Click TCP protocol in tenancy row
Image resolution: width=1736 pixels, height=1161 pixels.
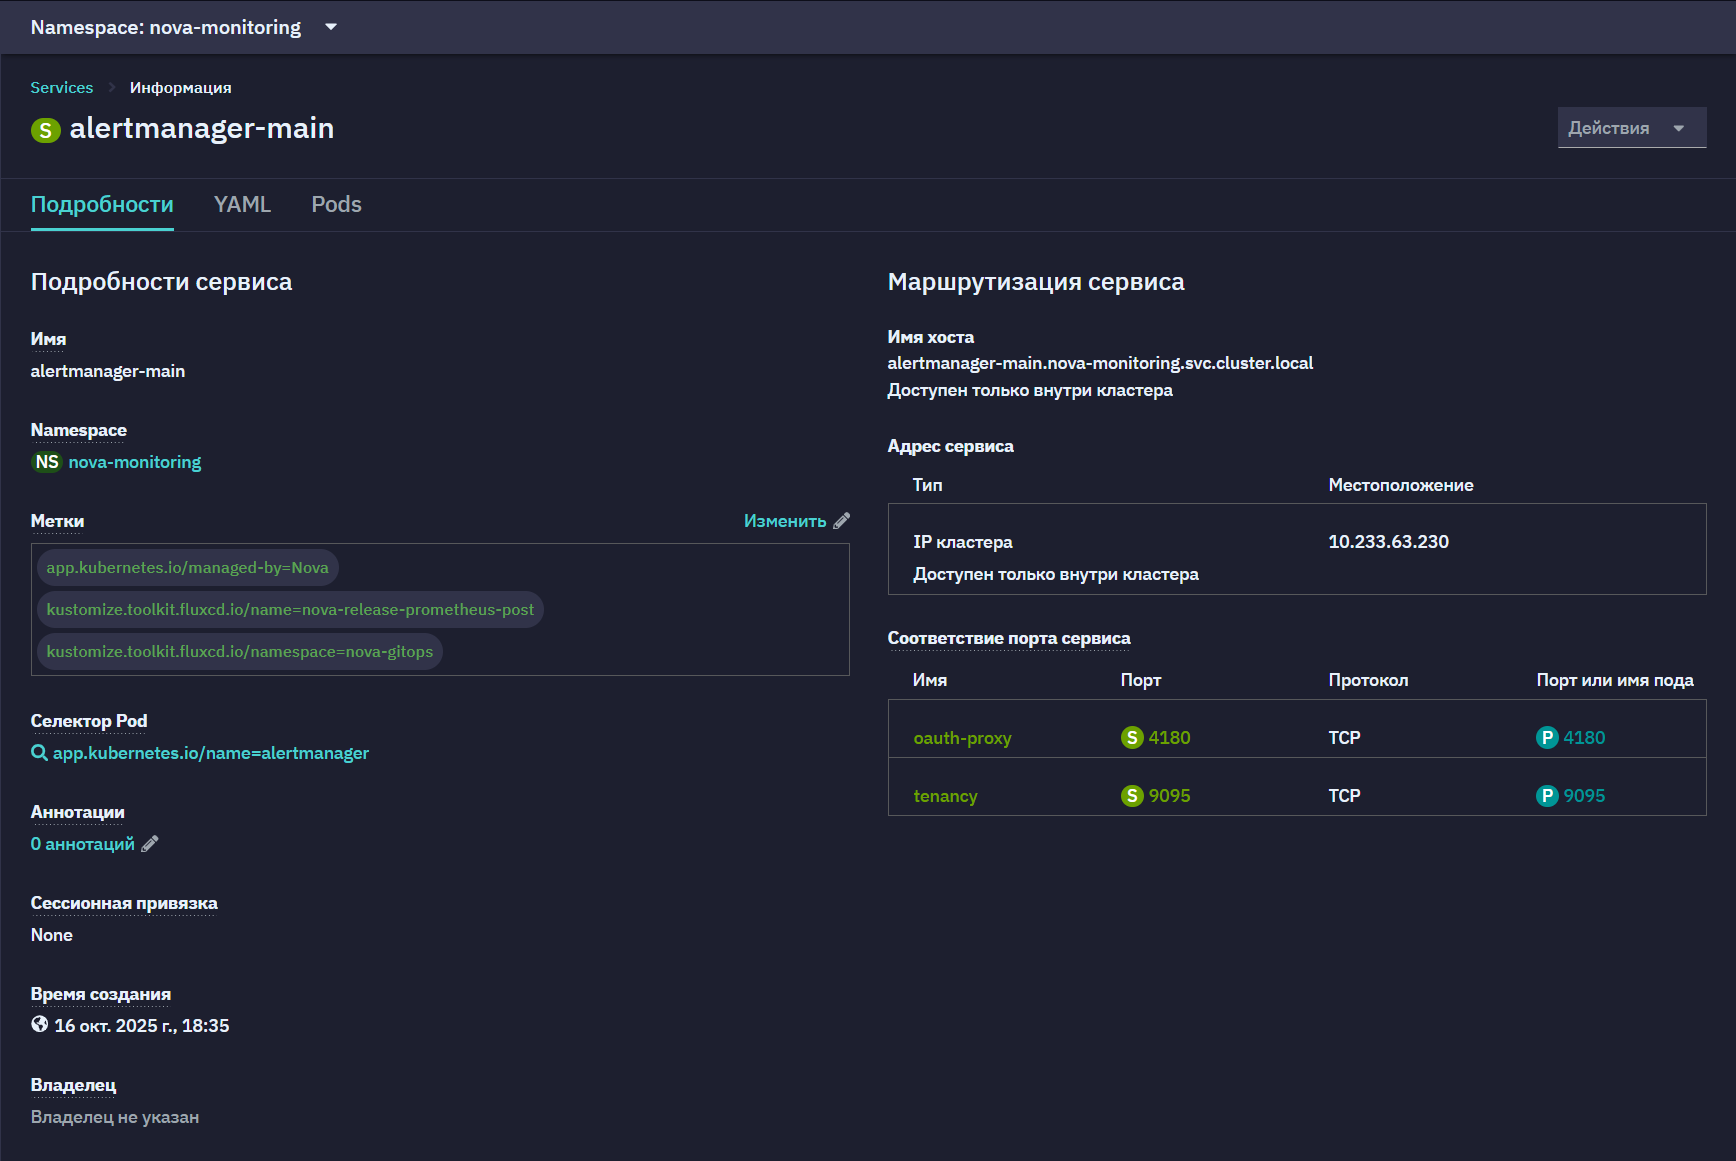1344,796
